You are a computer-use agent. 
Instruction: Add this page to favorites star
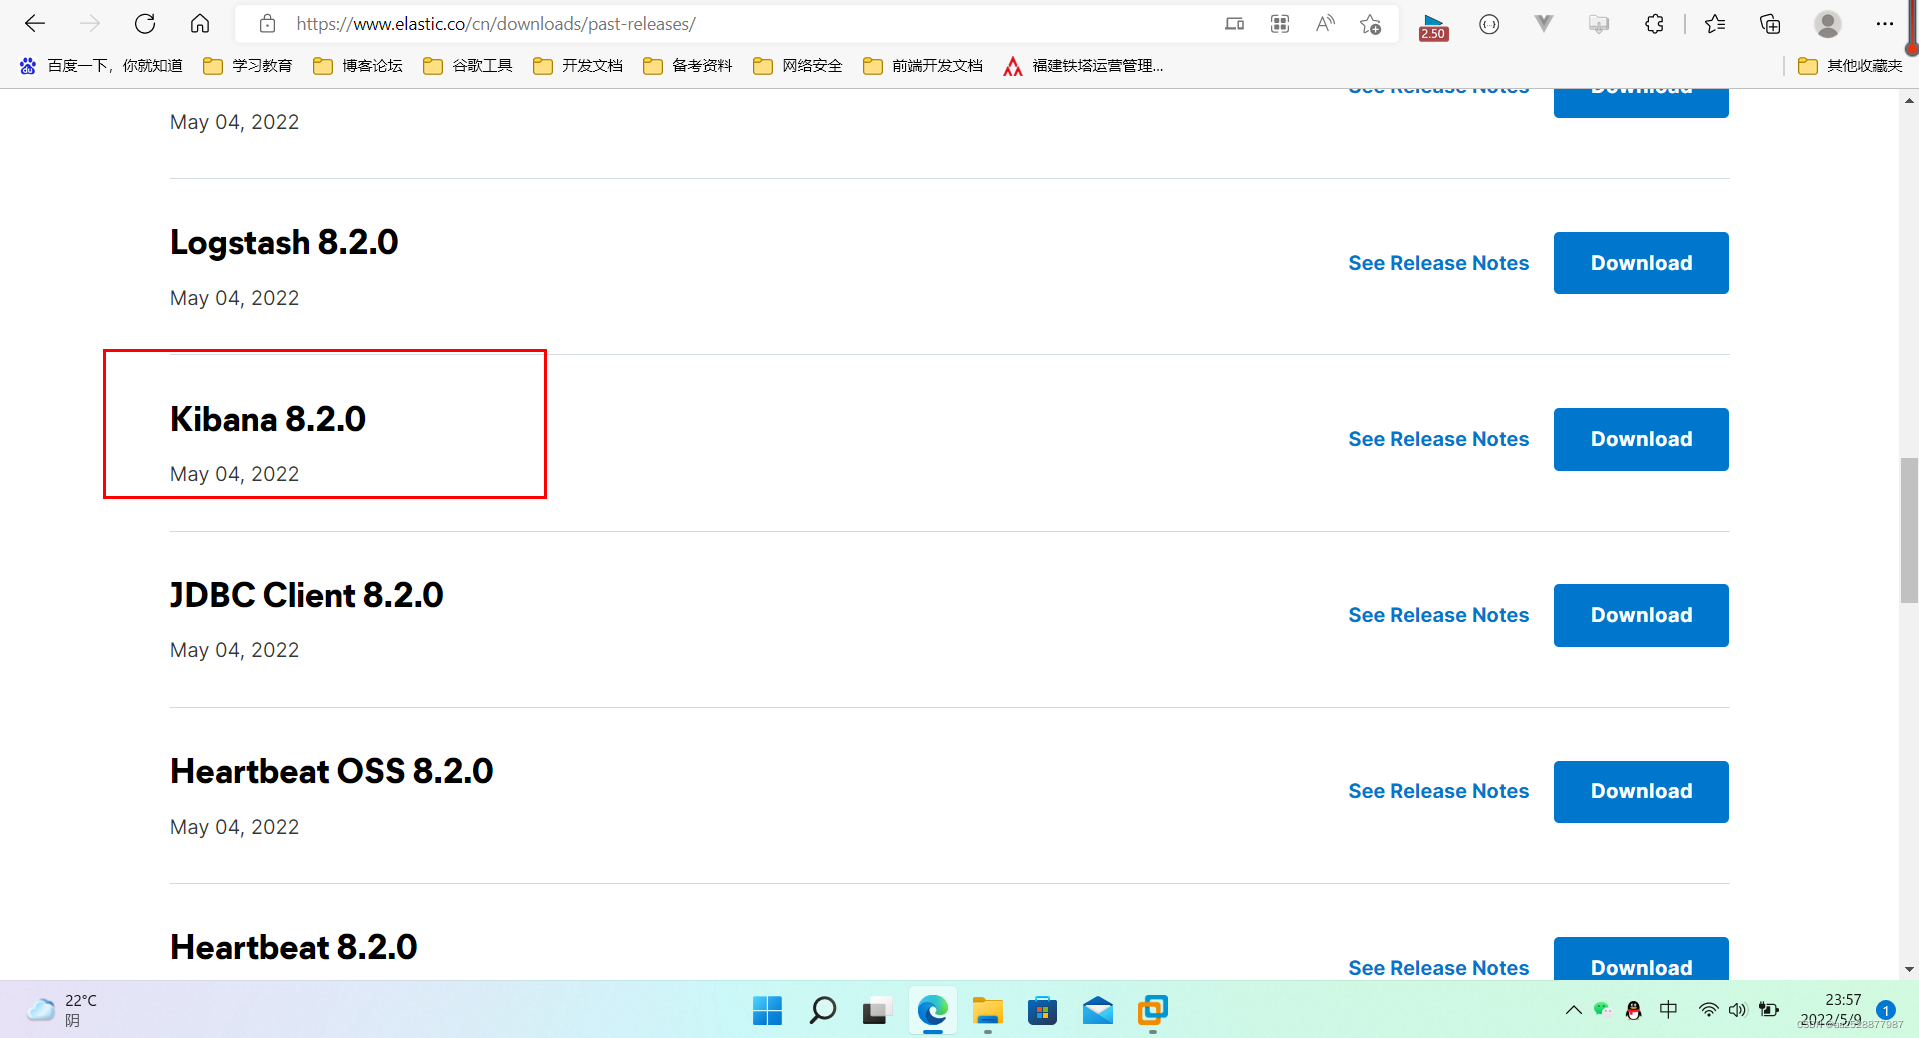point(1370,24)
